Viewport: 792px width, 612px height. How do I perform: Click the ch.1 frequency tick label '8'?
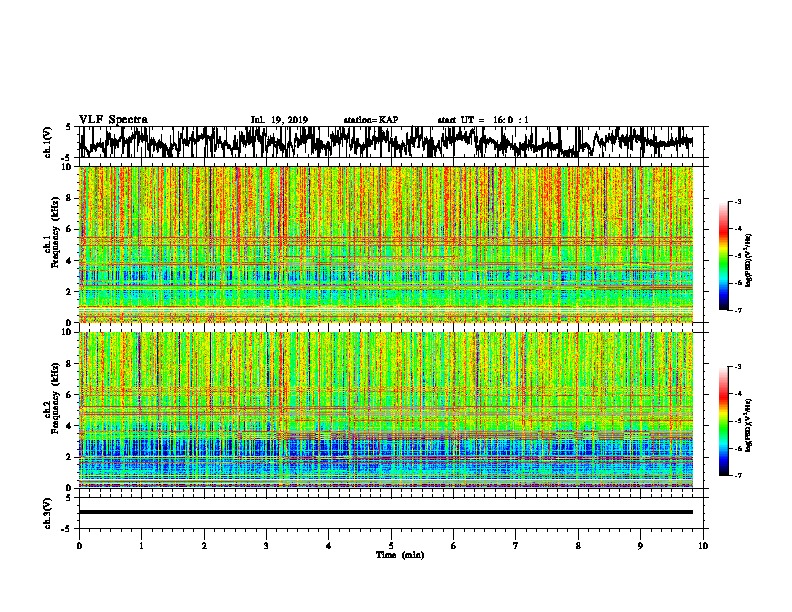pyautogui.click(x=70, y=198)
